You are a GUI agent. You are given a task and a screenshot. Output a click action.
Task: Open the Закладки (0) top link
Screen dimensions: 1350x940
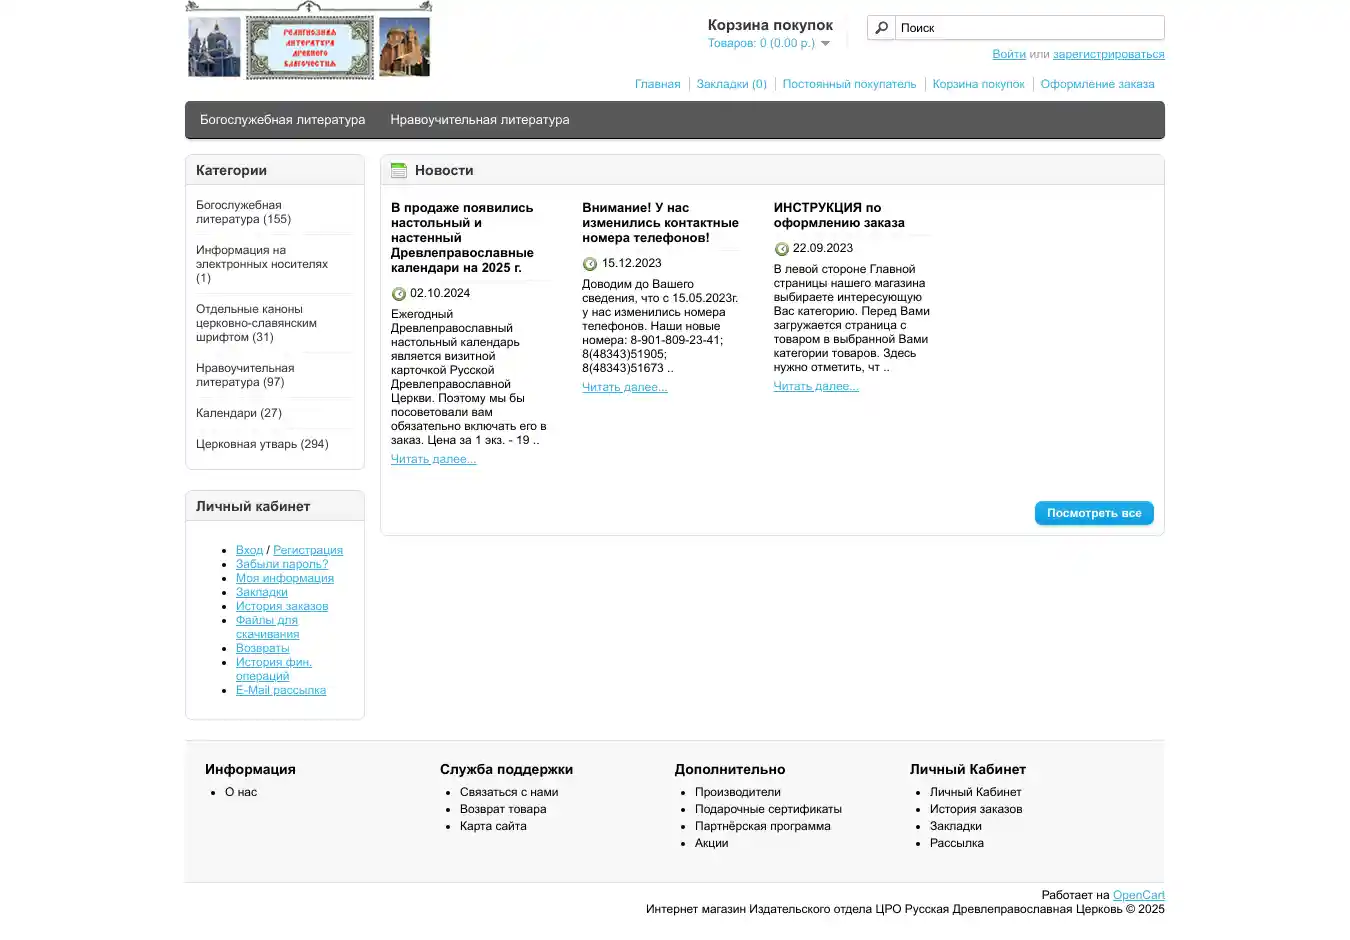pos(731,84)
